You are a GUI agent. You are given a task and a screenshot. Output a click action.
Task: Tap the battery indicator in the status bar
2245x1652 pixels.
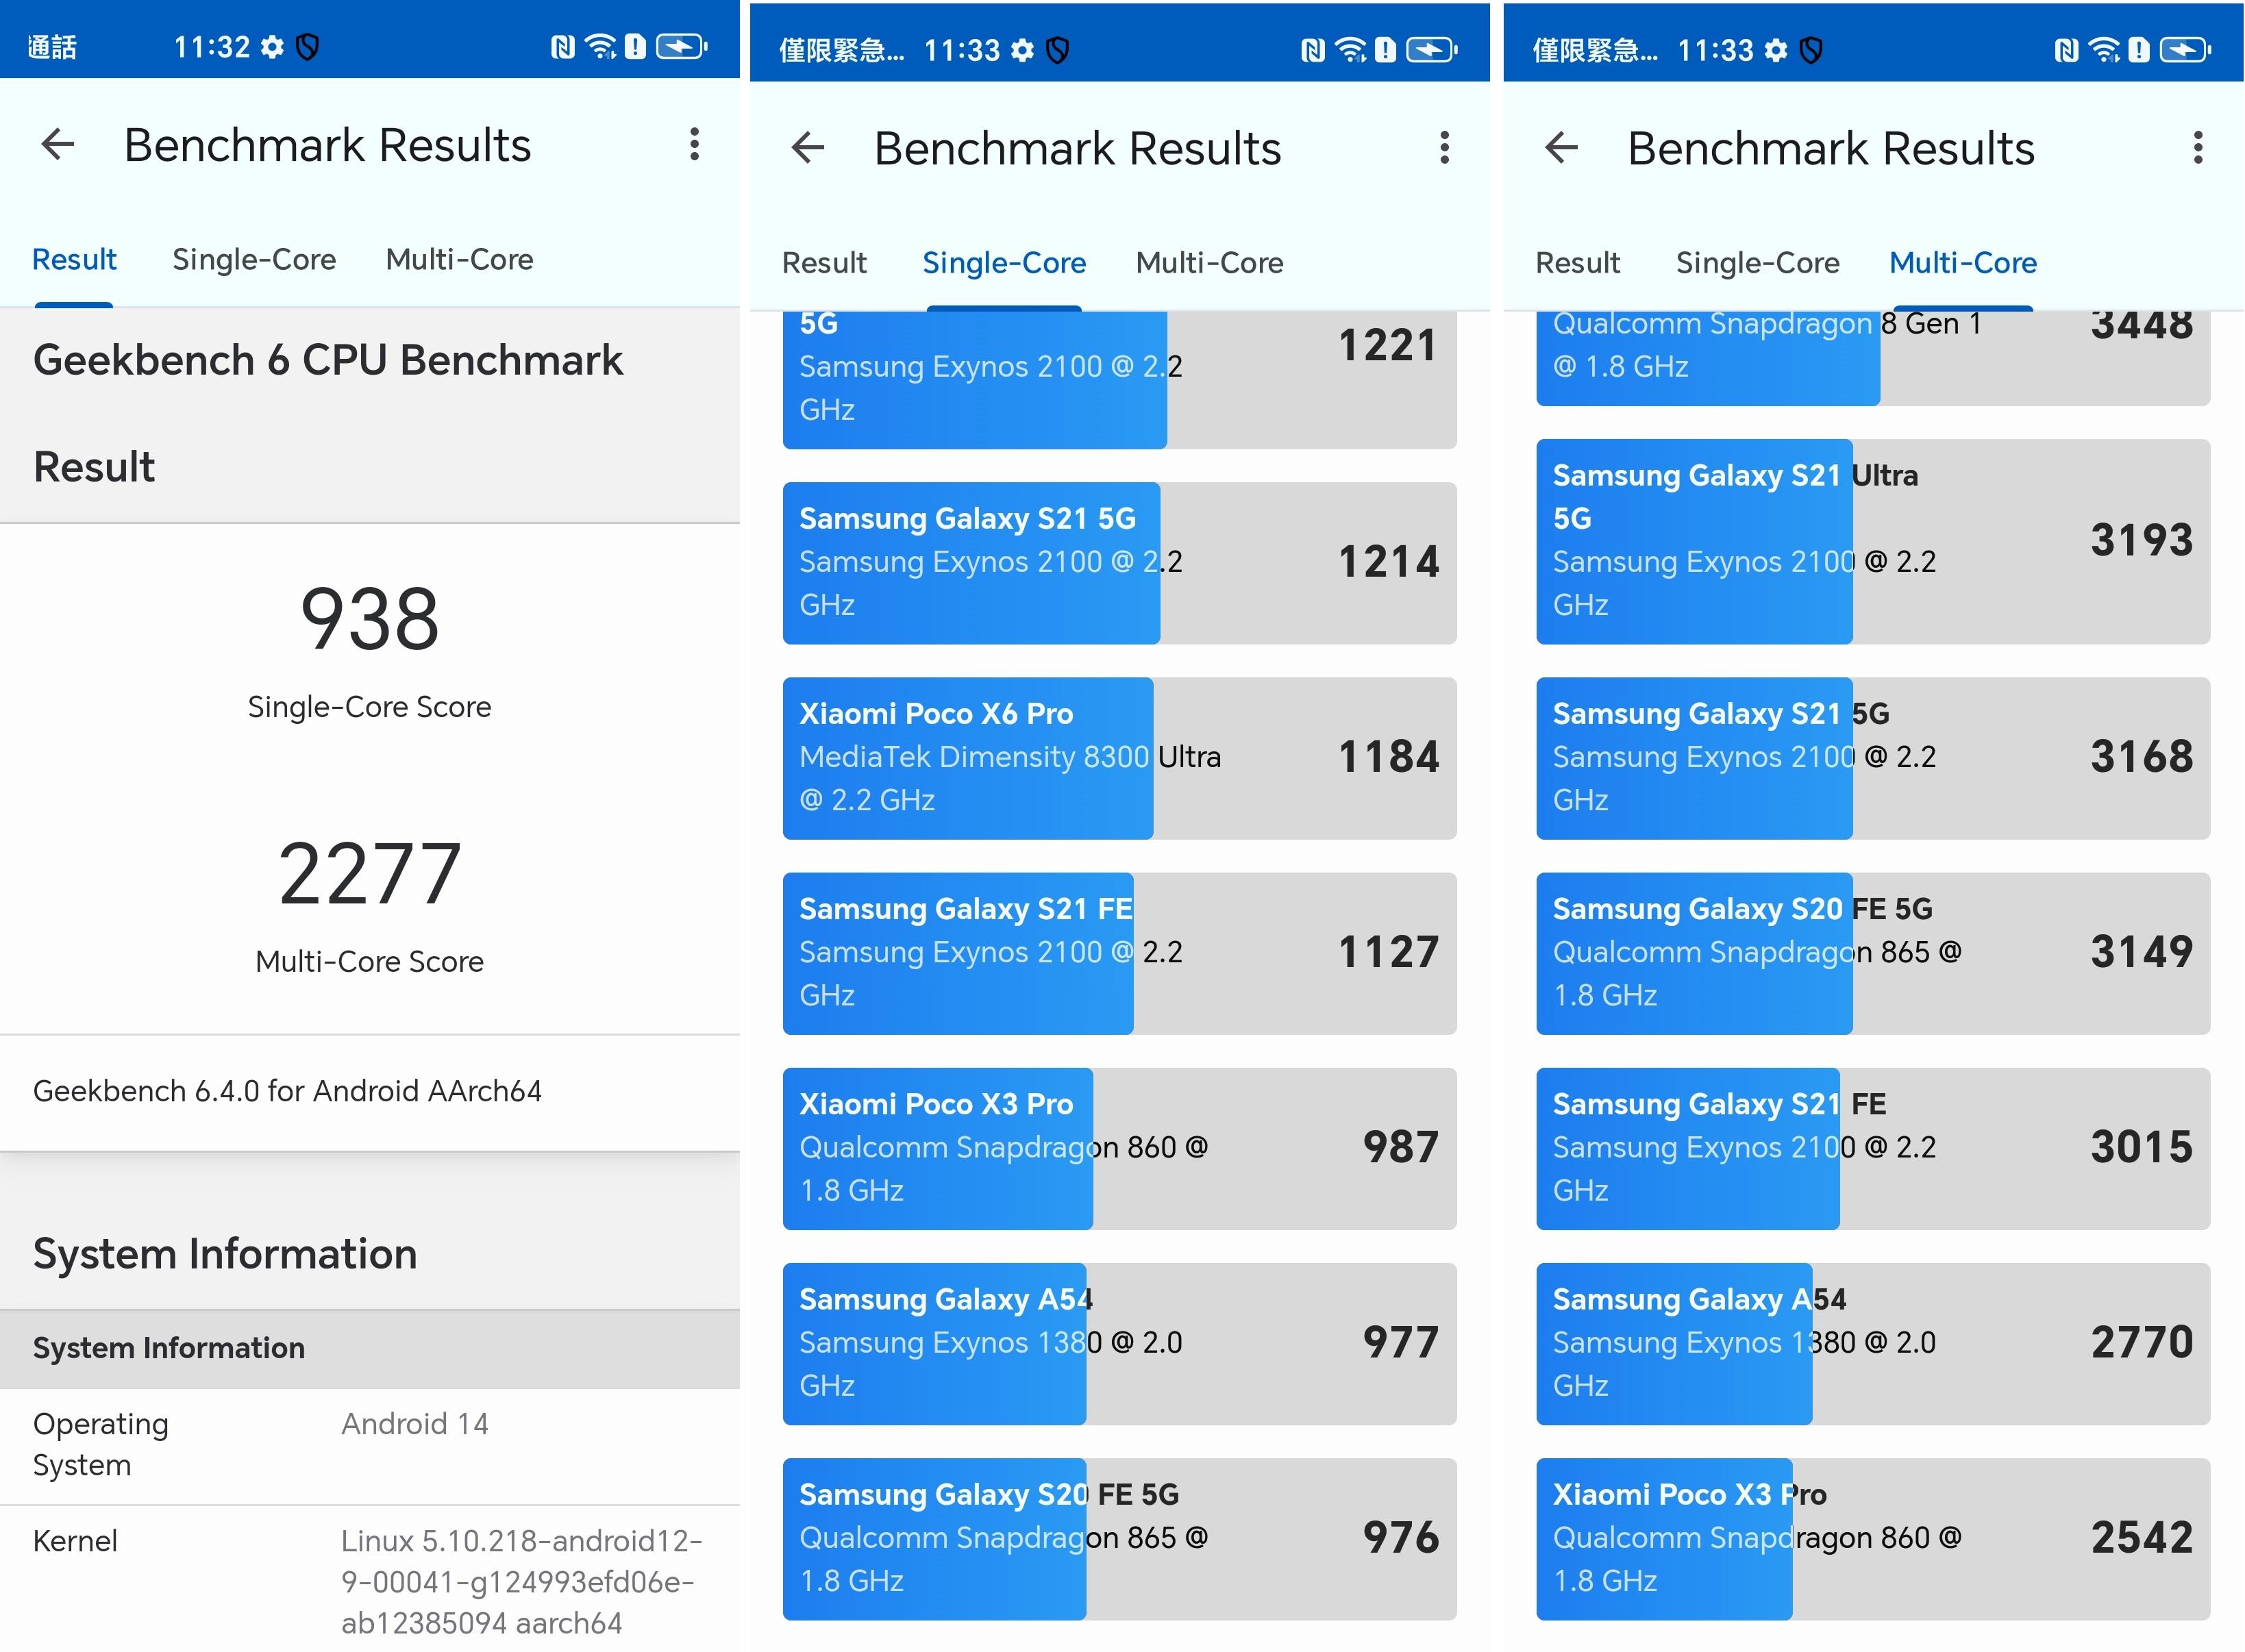pos(678,45)
